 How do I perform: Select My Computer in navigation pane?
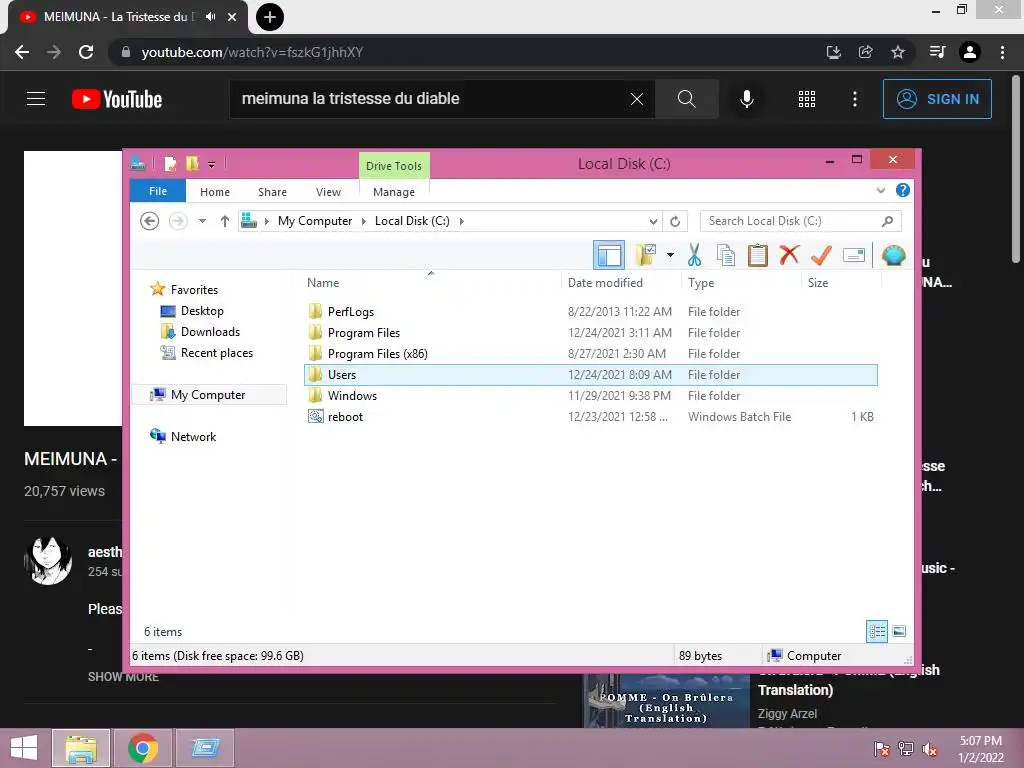click(208, 395)
